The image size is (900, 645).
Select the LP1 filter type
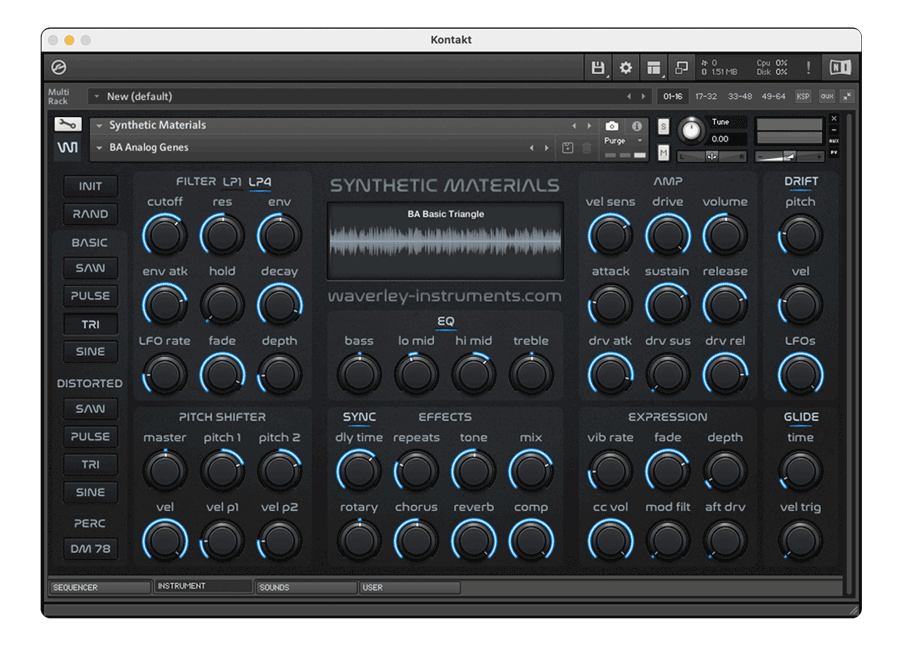pos(232,182)
